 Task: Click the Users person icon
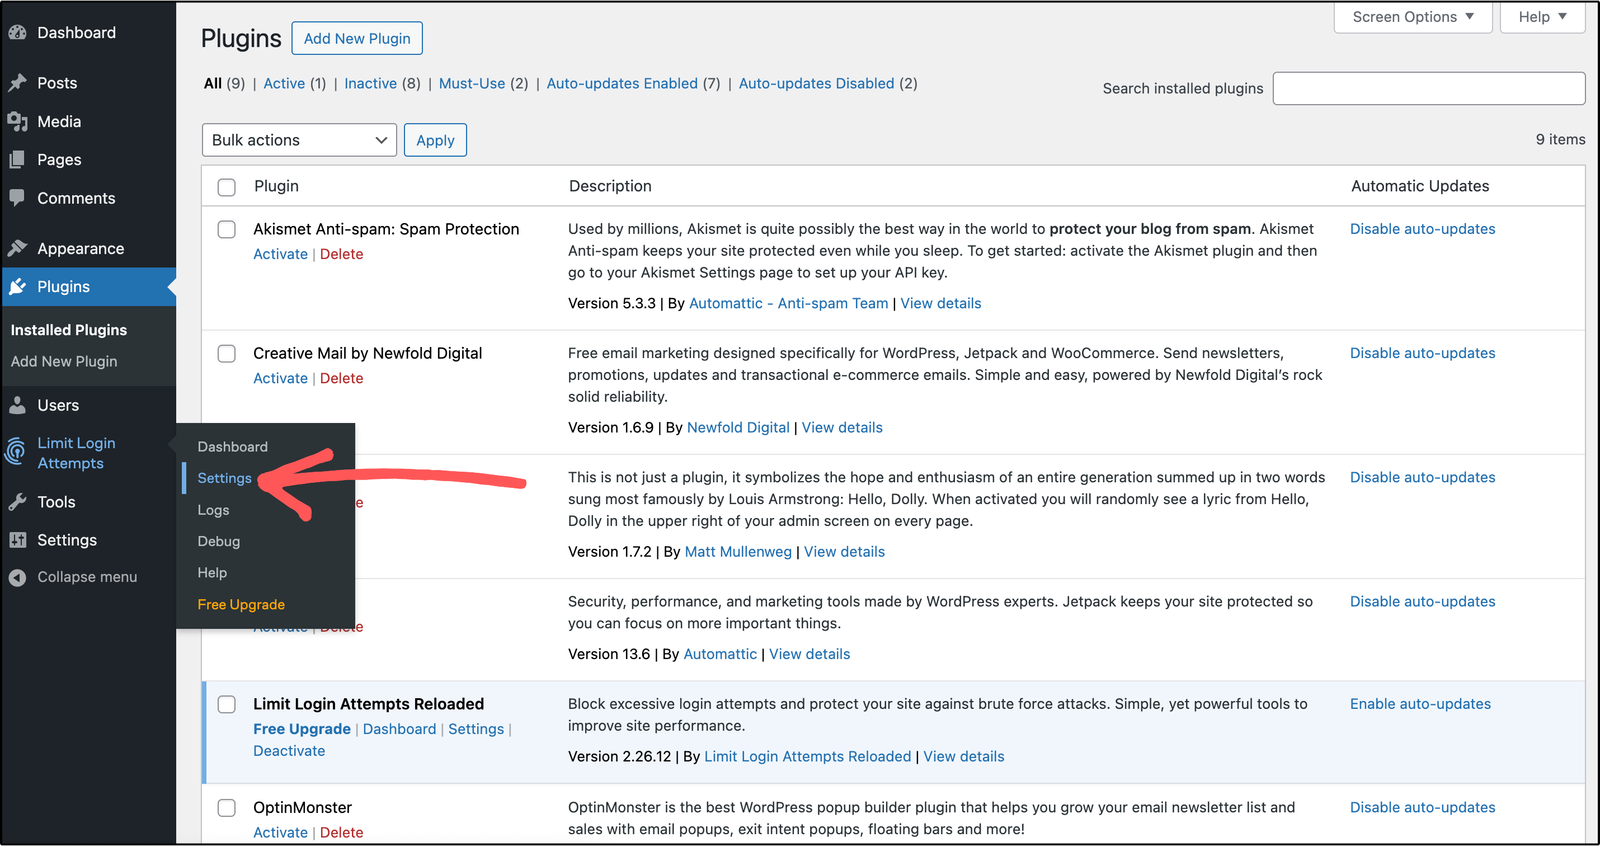(x=17, y=405)
